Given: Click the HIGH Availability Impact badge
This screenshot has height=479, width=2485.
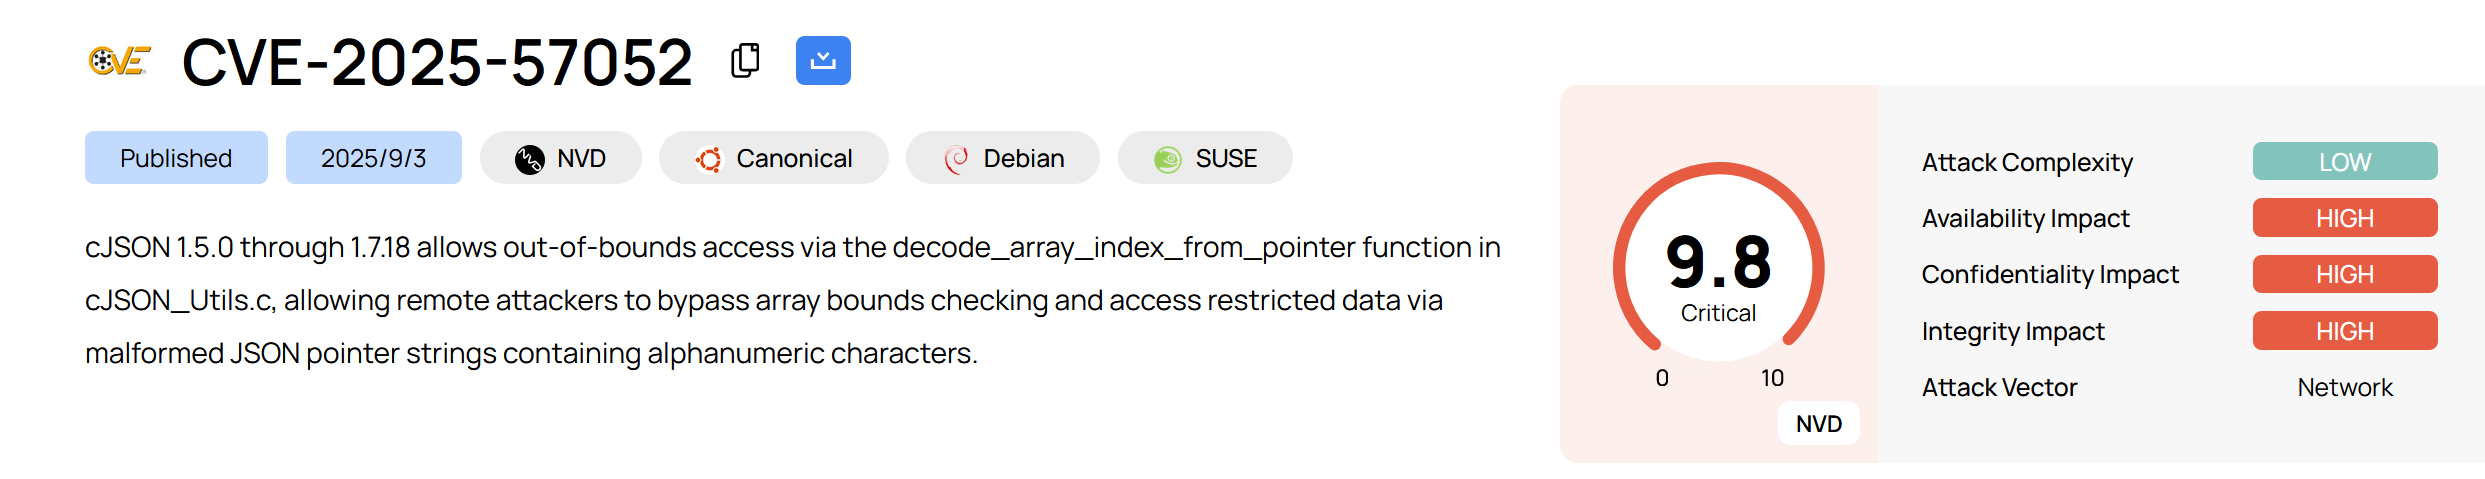Looking at the screenshot, I should (x=2344, y=218).
